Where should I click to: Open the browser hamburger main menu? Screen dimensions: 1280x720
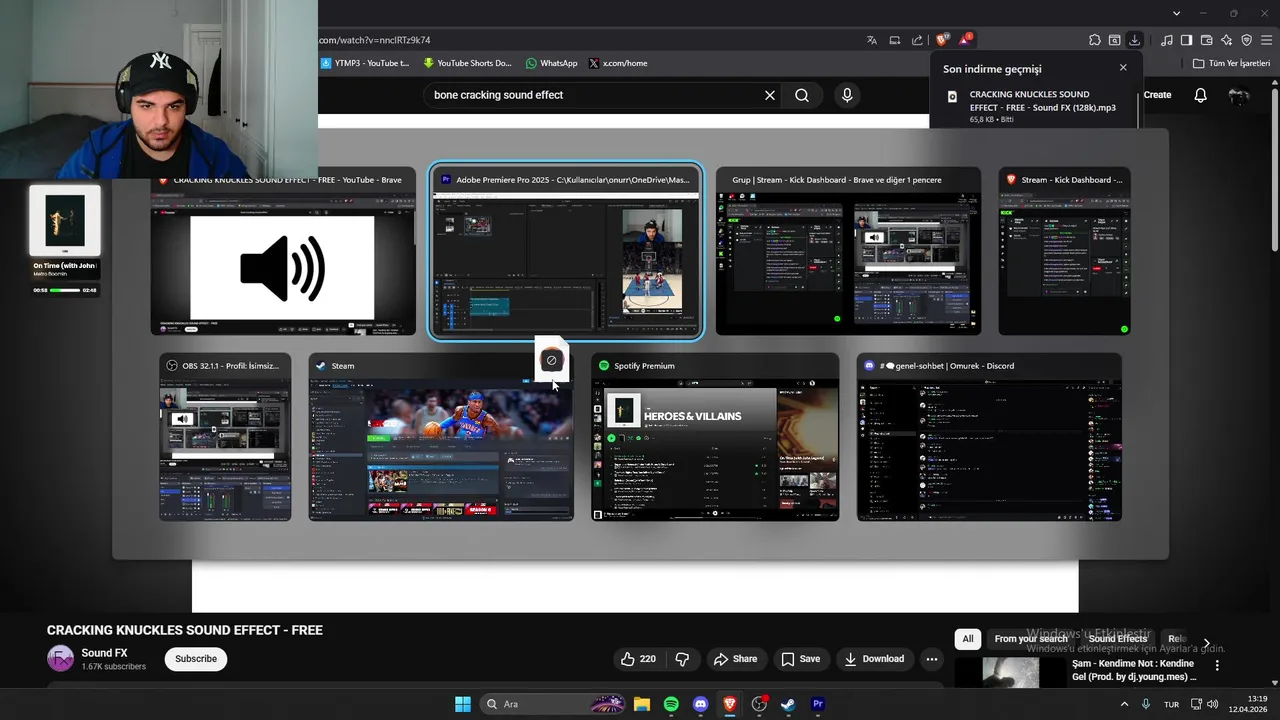1266,40
